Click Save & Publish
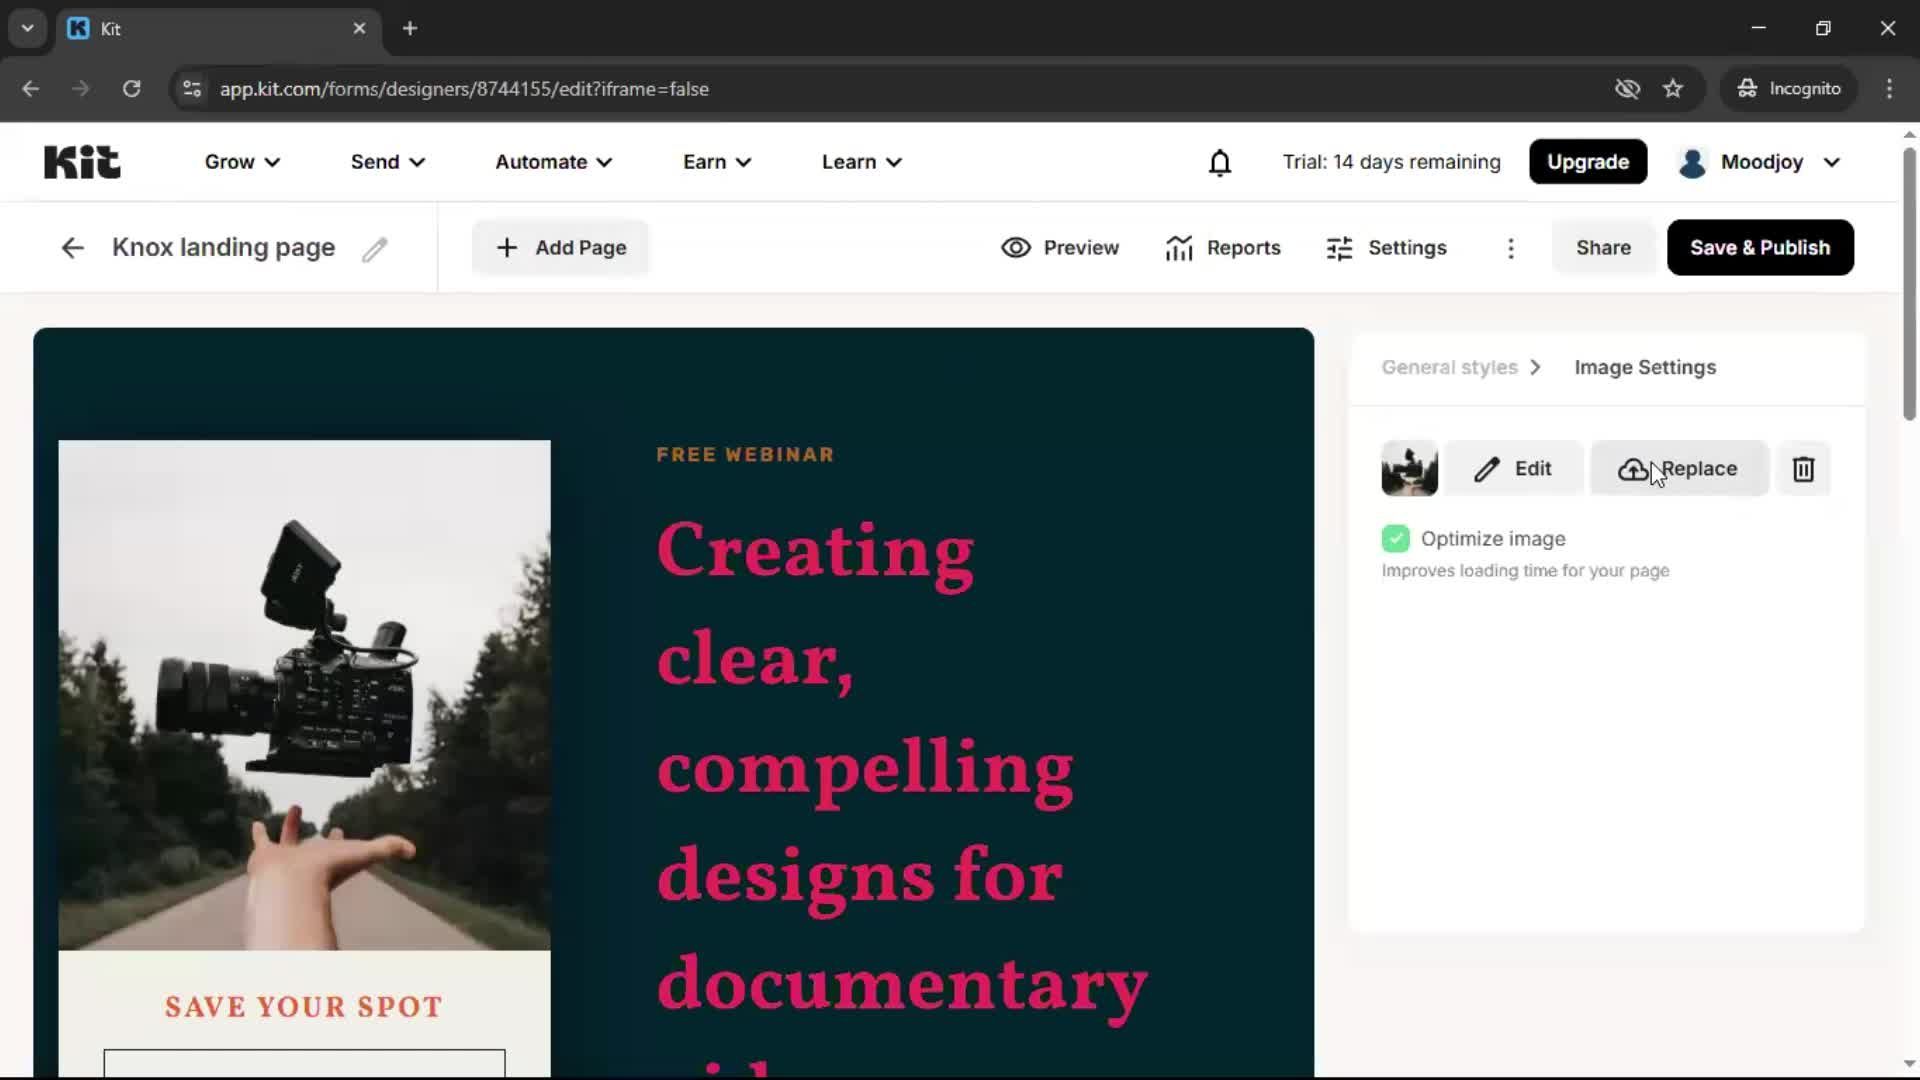Image resolution: width=1920 pixels, height=1080 pixels. 1759,247
